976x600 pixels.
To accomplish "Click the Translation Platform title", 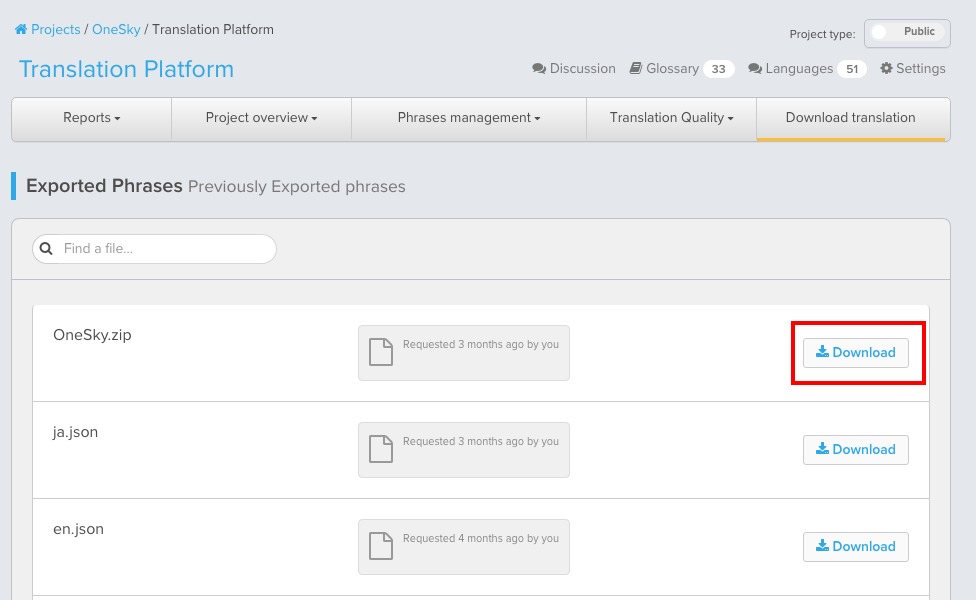I will [126, 69].
